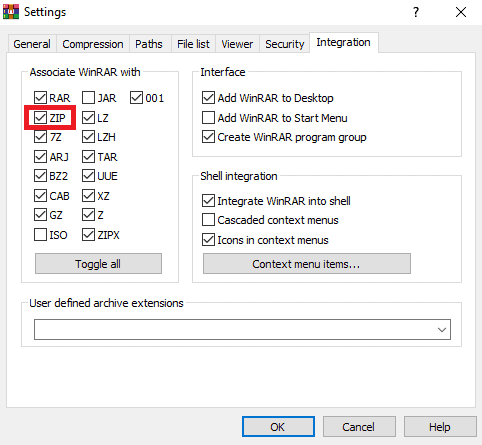Switch to the General tab
Viewport: 482px width, 445px height.
tap(32, 44)
